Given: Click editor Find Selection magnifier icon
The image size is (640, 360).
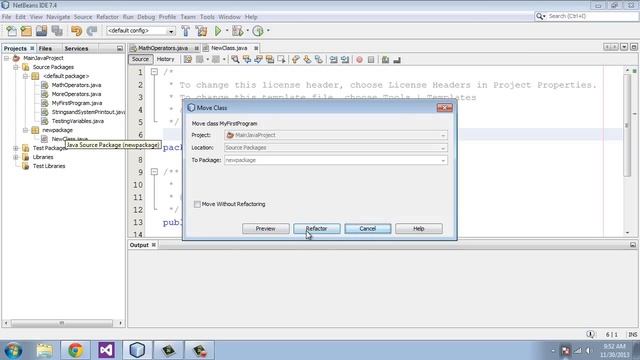Looking at the screenshot, I should [235, 60].
